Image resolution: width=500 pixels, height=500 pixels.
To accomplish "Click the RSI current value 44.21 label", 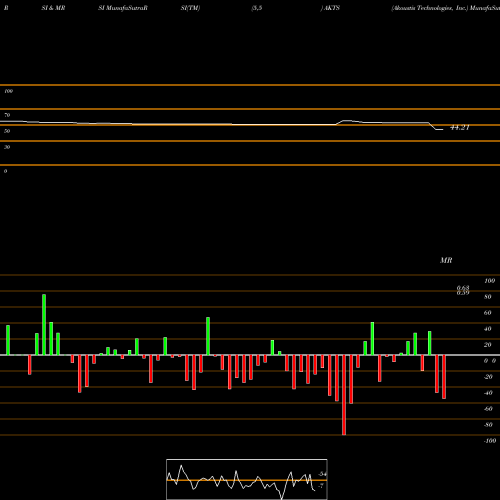I will pos(460,127).
